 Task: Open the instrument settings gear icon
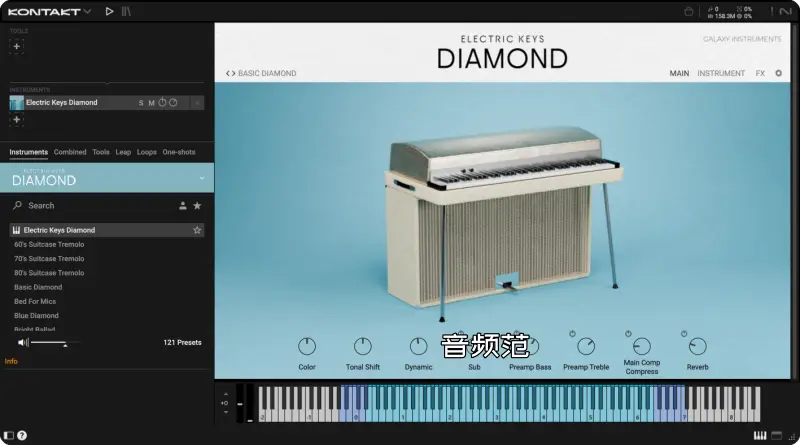coord(779,73)
